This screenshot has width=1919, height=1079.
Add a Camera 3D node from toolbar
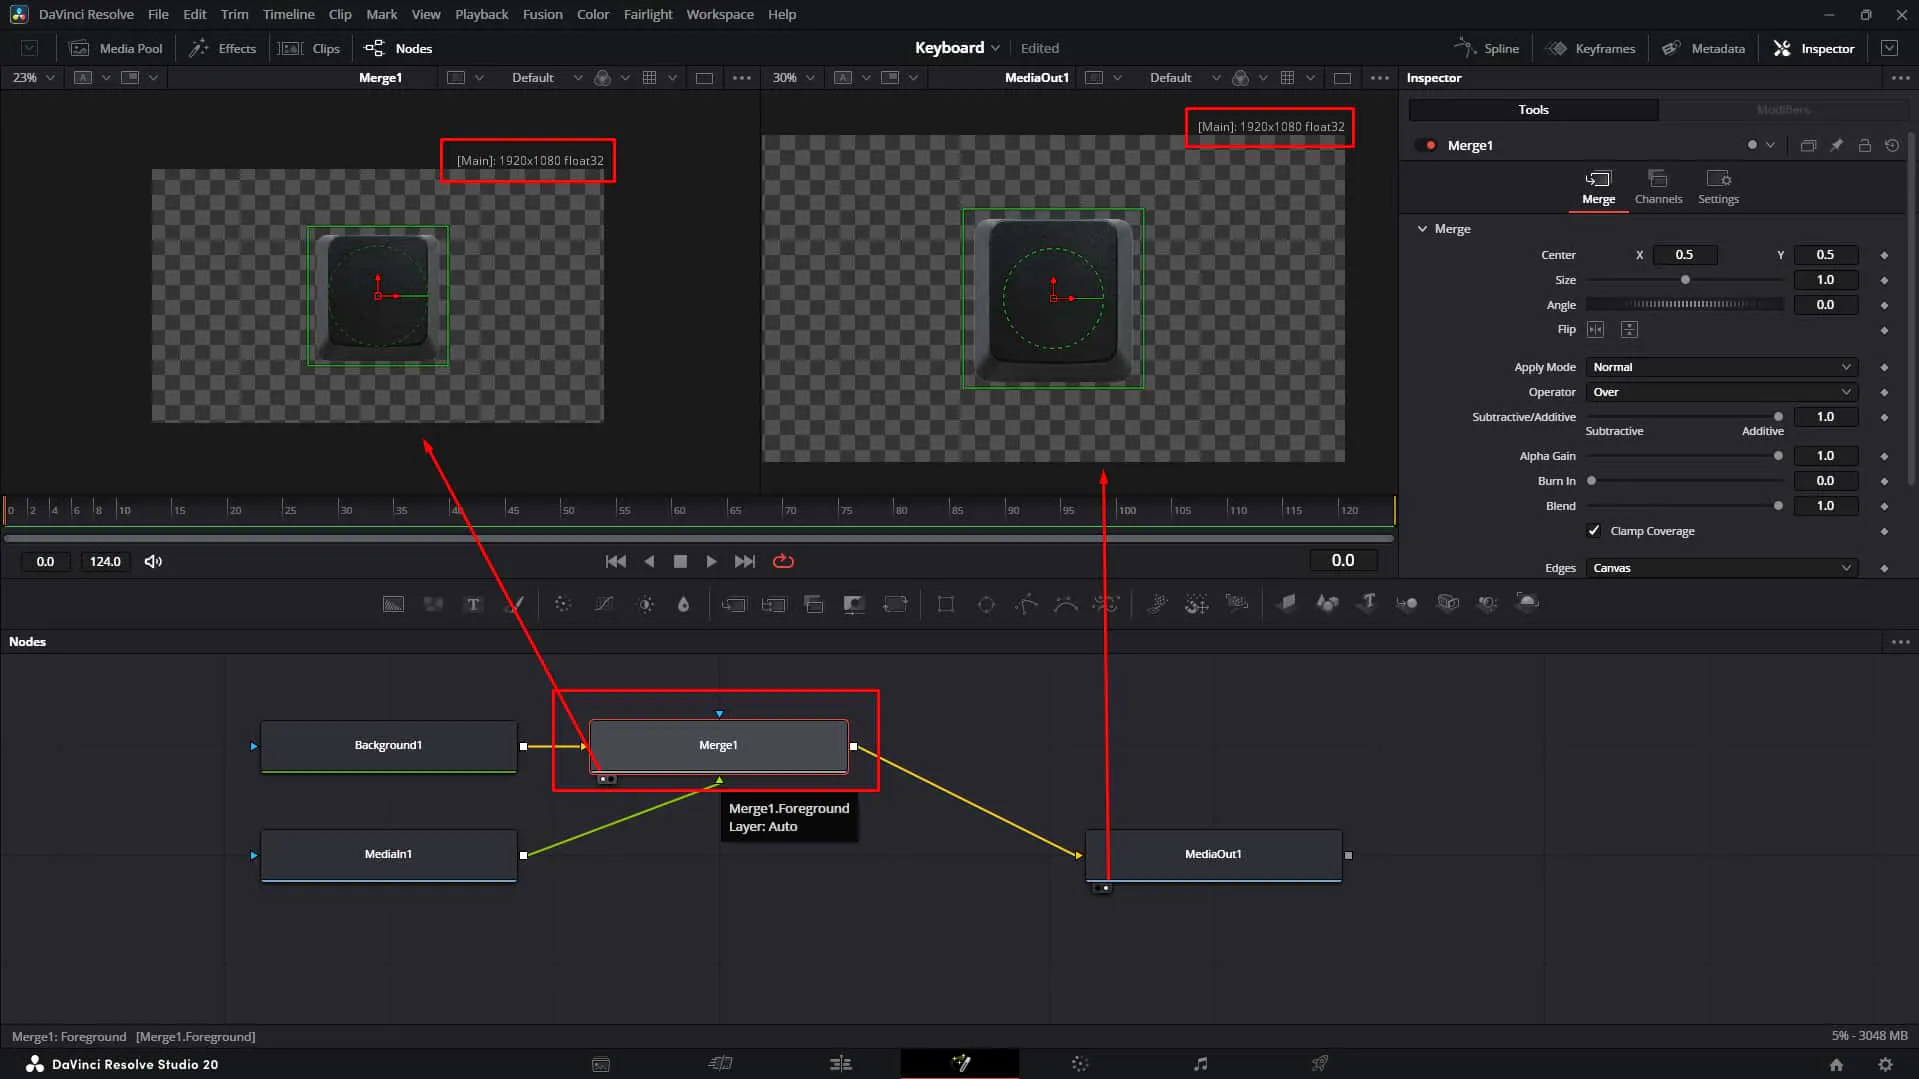point(1447,603)
